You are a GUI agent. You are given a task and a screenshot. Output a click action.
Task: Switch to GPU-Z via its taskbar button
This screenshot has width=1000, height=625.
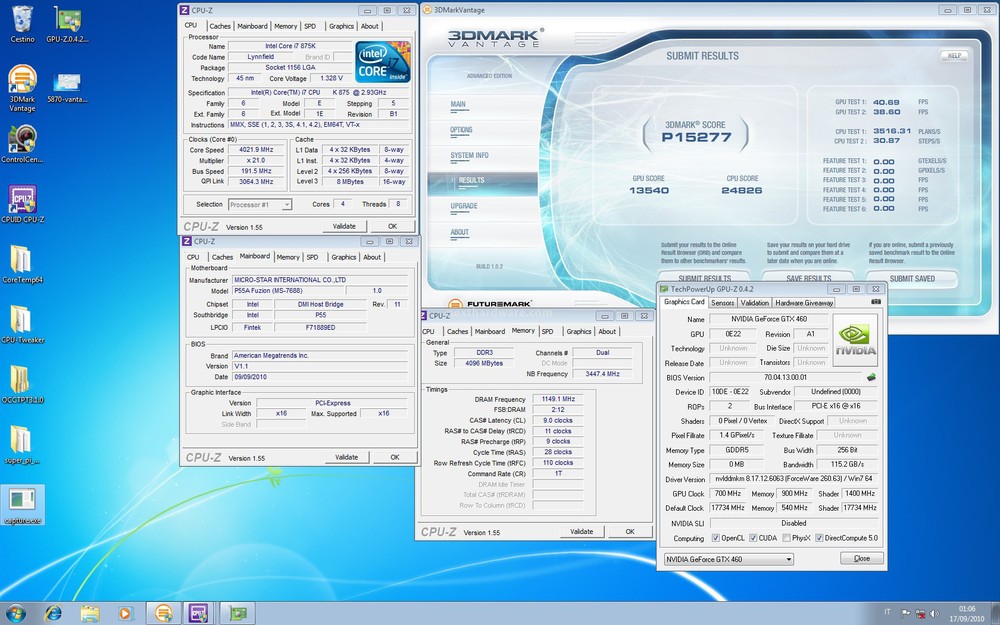pyautogui.click(x=237, y=613)
